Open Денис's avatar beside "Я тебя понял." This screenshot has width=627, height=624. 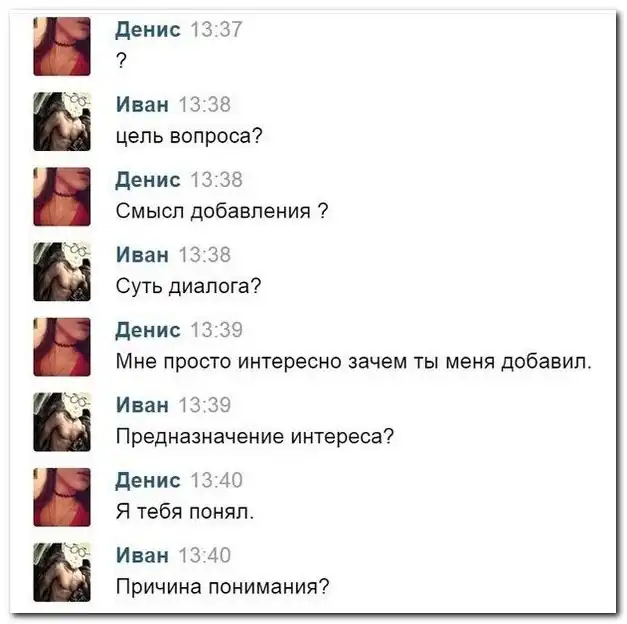[x=62, y=497]
